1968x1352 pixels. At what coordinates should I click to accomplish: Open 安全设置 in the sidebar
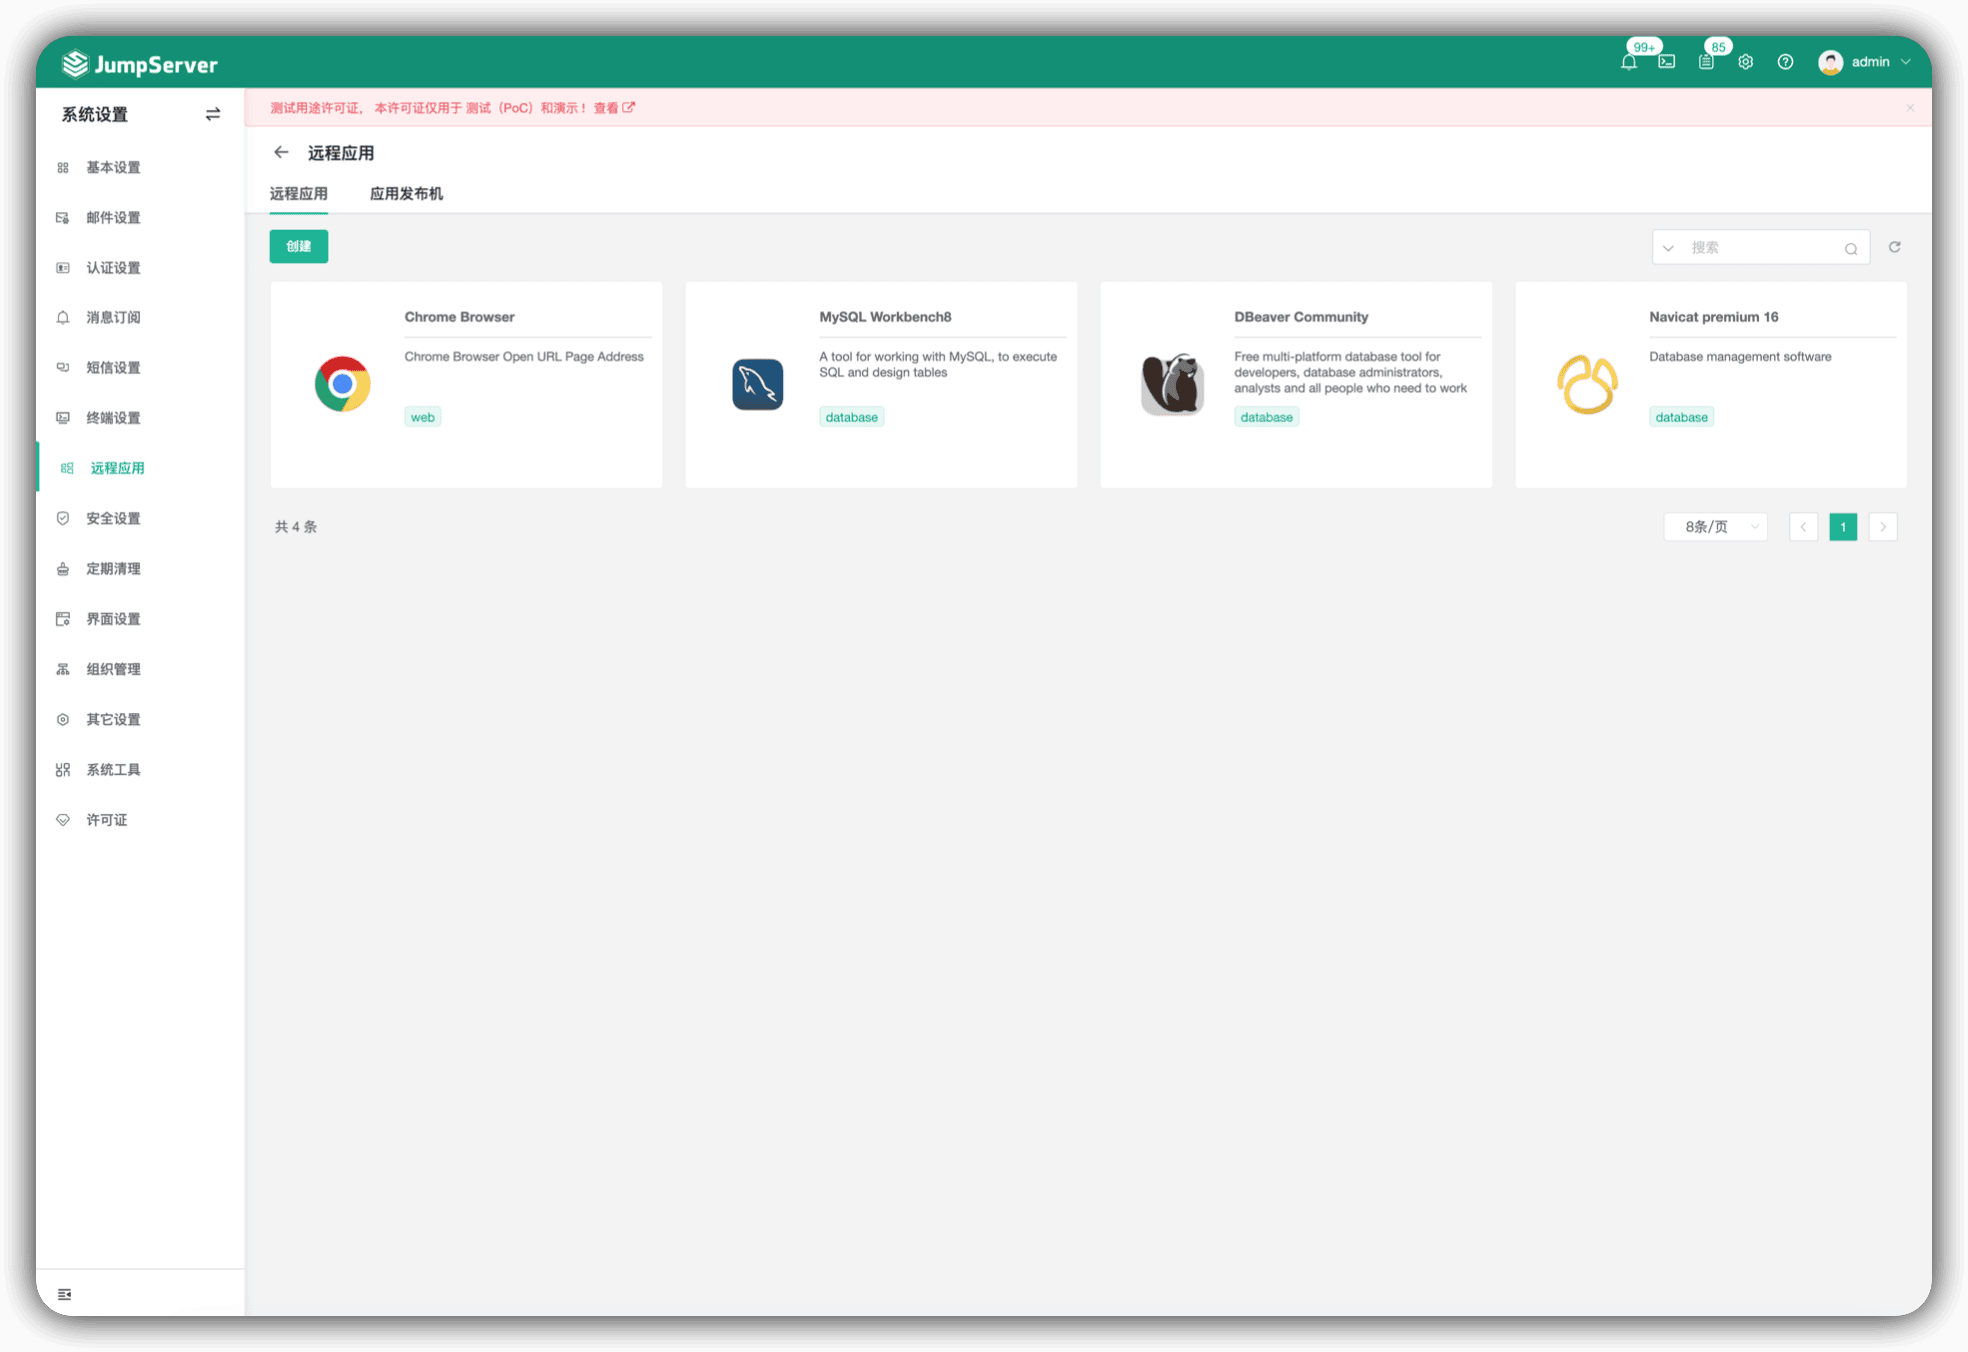(113, 518)
